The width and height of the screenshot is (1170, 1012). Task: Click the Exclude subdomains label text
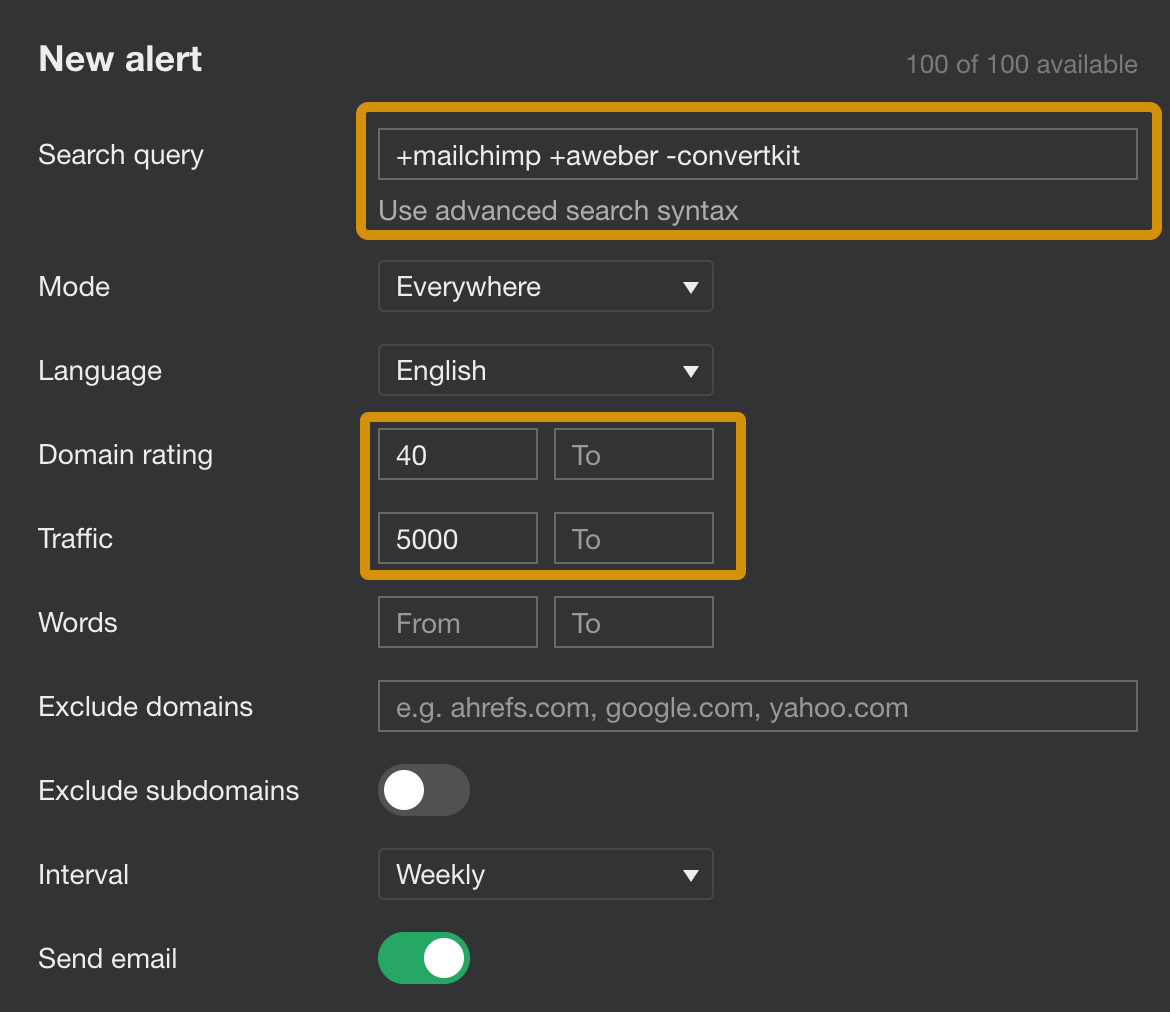point(168,791)
